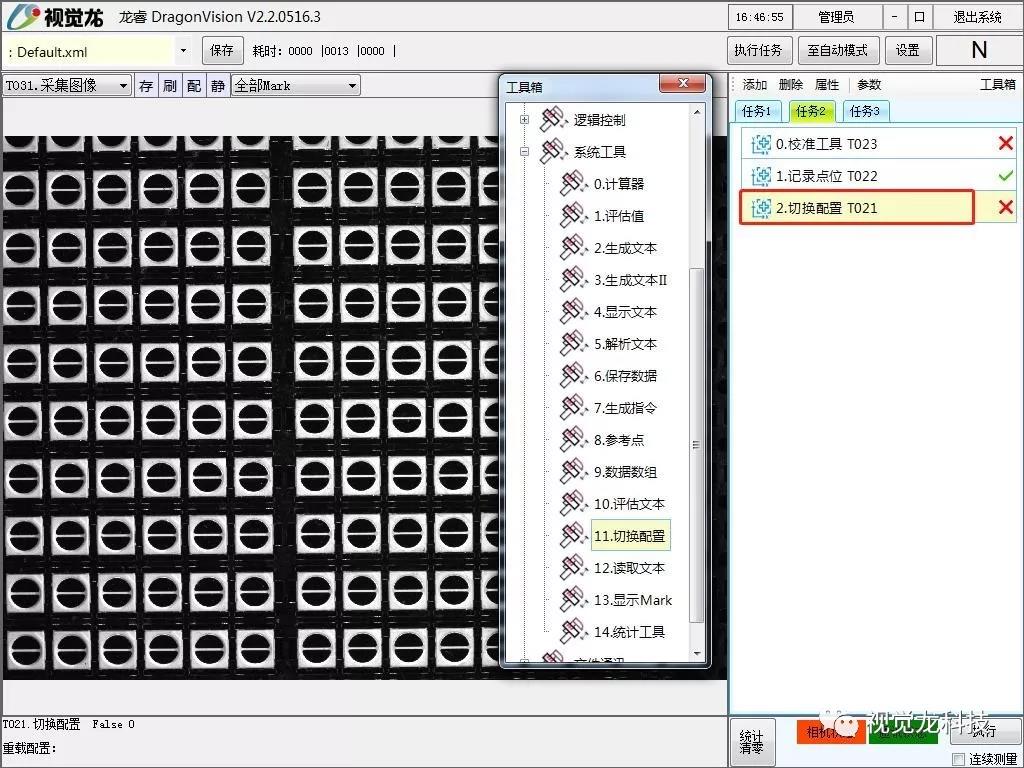
Task: Click the 执行任务 button
Action: coord(759,50)
